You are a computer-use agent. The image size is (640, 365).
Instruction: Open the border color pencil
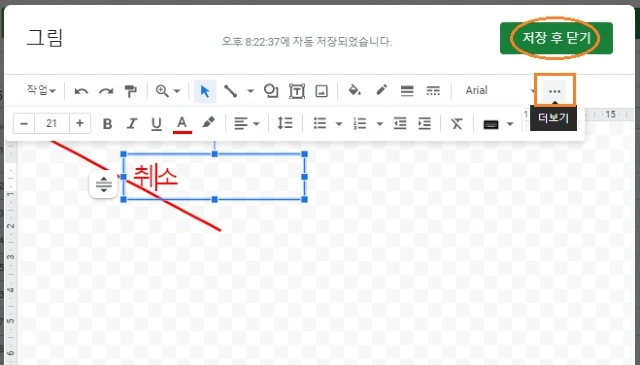381,90
